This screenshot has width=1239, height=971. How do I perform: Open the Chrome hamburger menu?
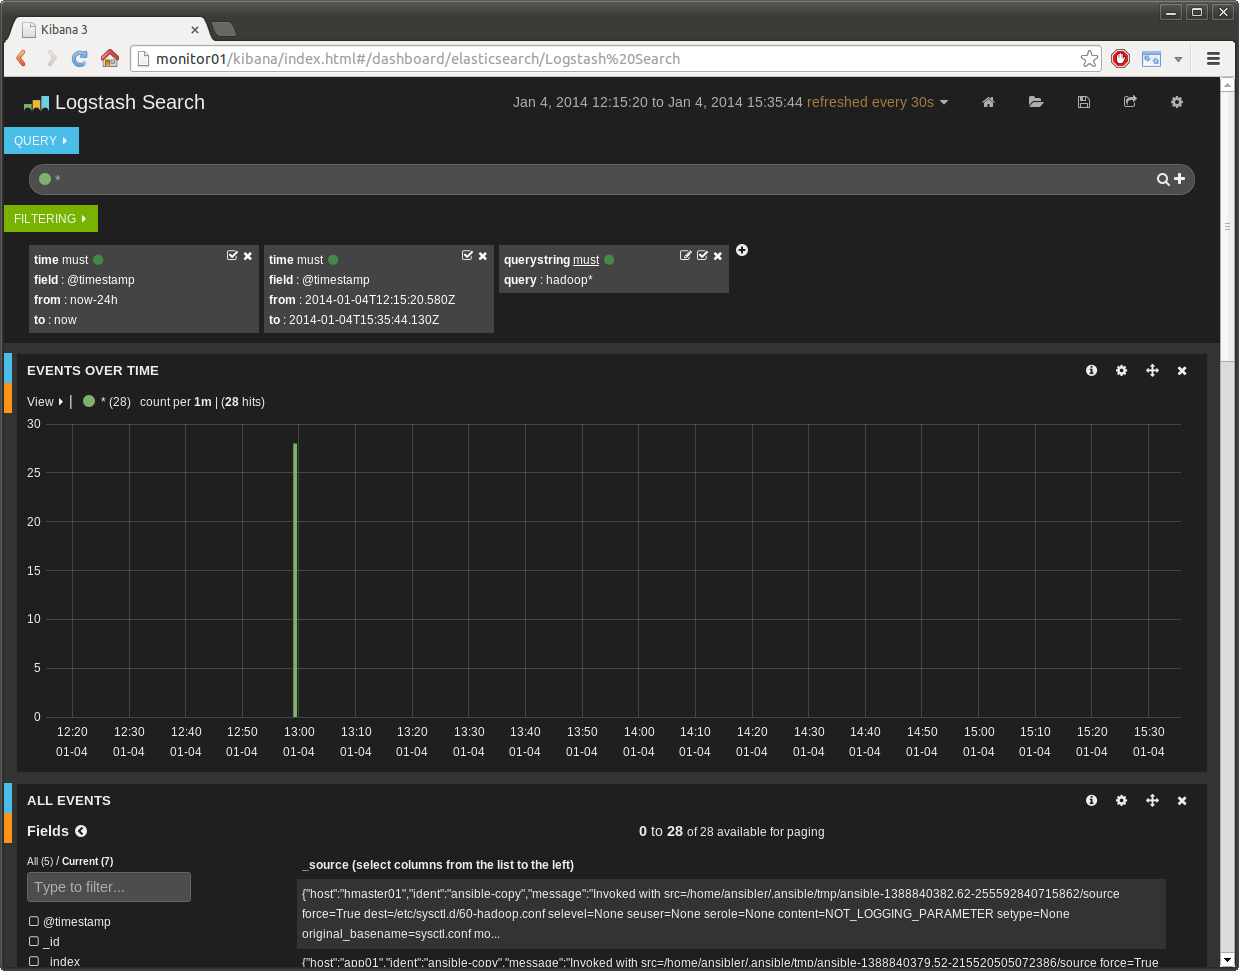[1213, 59]
